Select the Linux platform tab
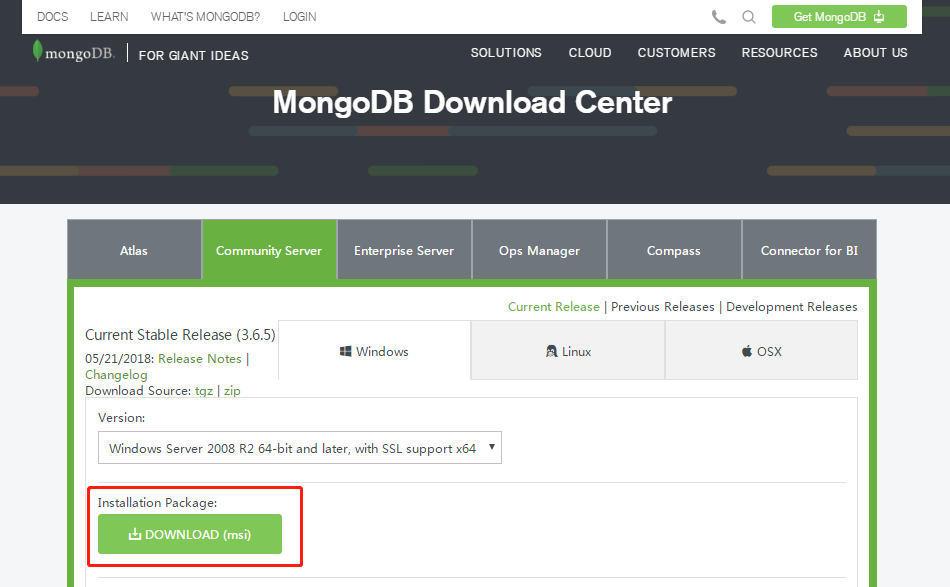 tap(568, 351)
